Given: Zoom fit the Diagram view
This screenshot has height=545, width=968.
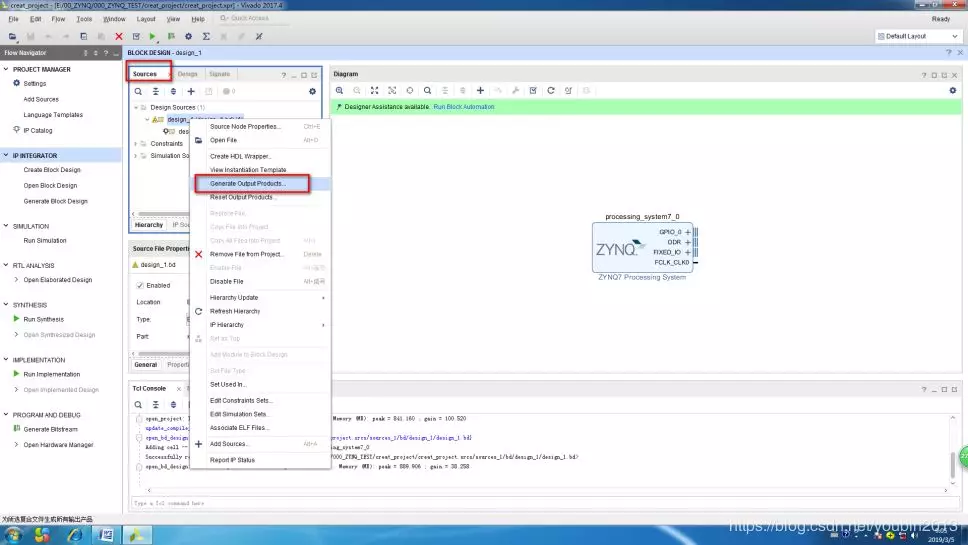Looking at the screenshot, I should (x=374, y=90).
